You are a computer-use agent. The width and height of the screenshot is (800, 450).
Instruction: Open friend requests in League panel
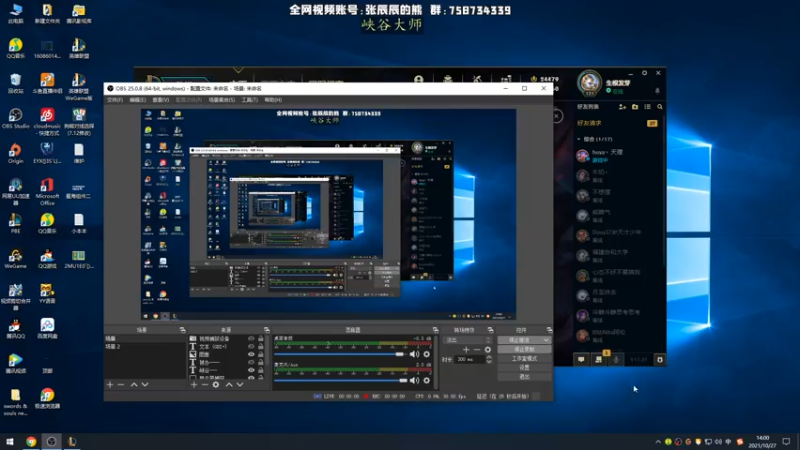pyautogui.click(x=617, y=123)
